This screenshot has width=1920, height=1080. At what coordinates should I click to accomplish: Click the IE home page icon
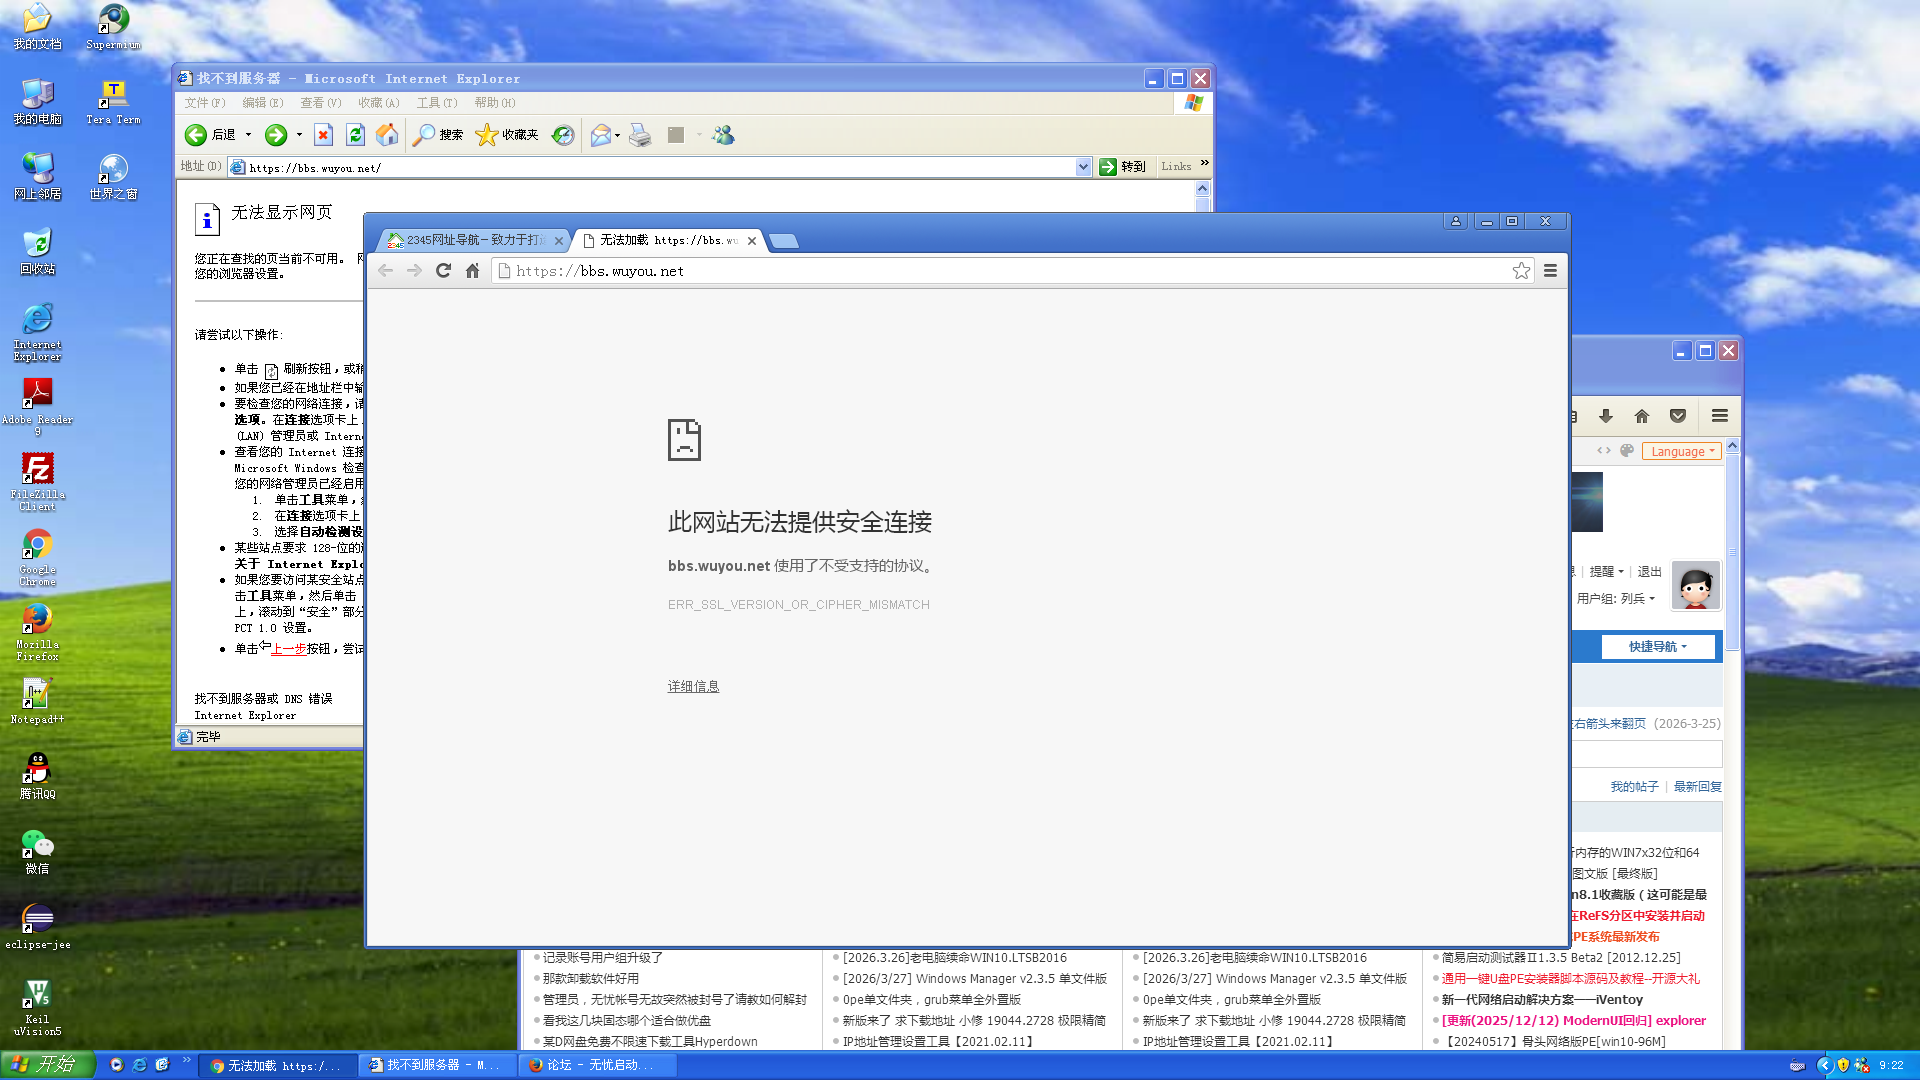coord(387,135)
